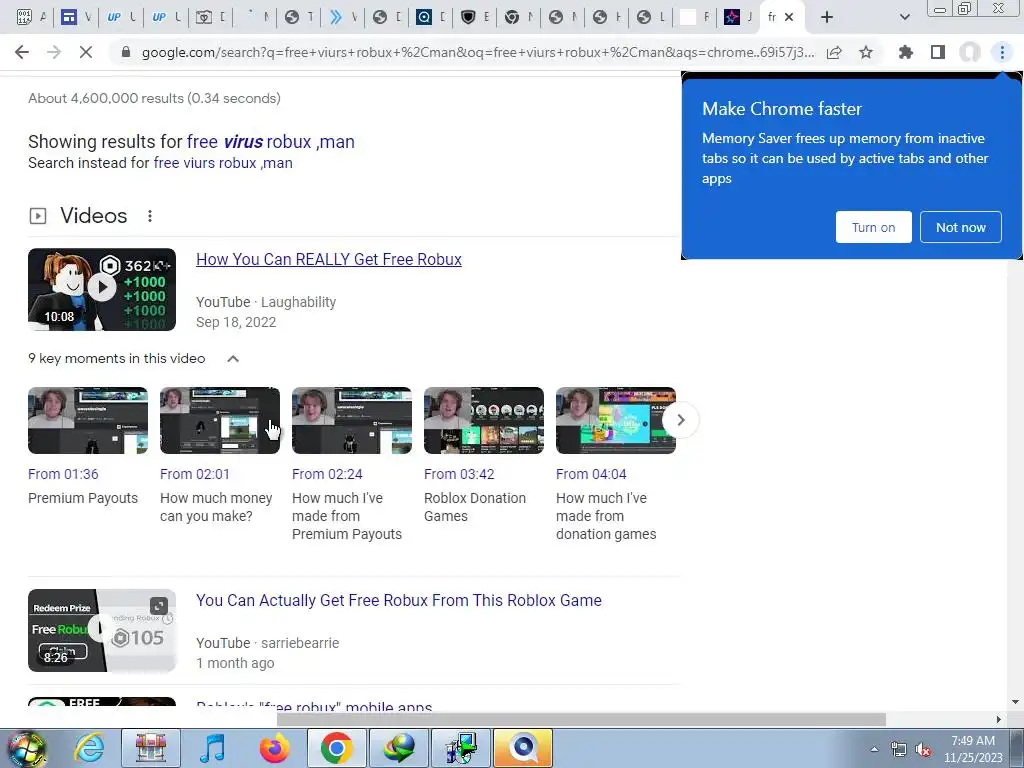Open 'How You Can REALLY Get Free Robux'
Viewport: 1024px width, 768px height.
coord(328,259)
